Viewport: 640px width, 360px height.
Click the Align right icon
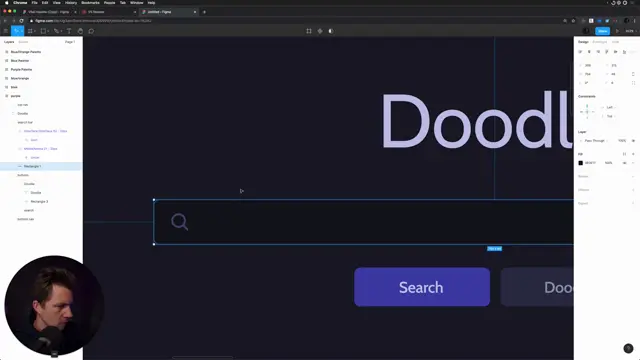pos(598,52)
